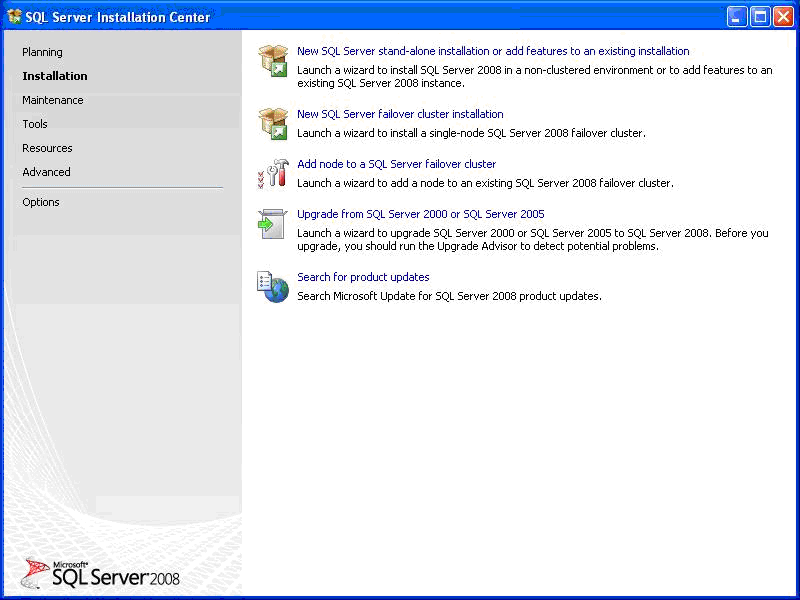Maximize the Installation Center window
The width and height of the screenshot is (800, 600).
click(x=760, y=17)
